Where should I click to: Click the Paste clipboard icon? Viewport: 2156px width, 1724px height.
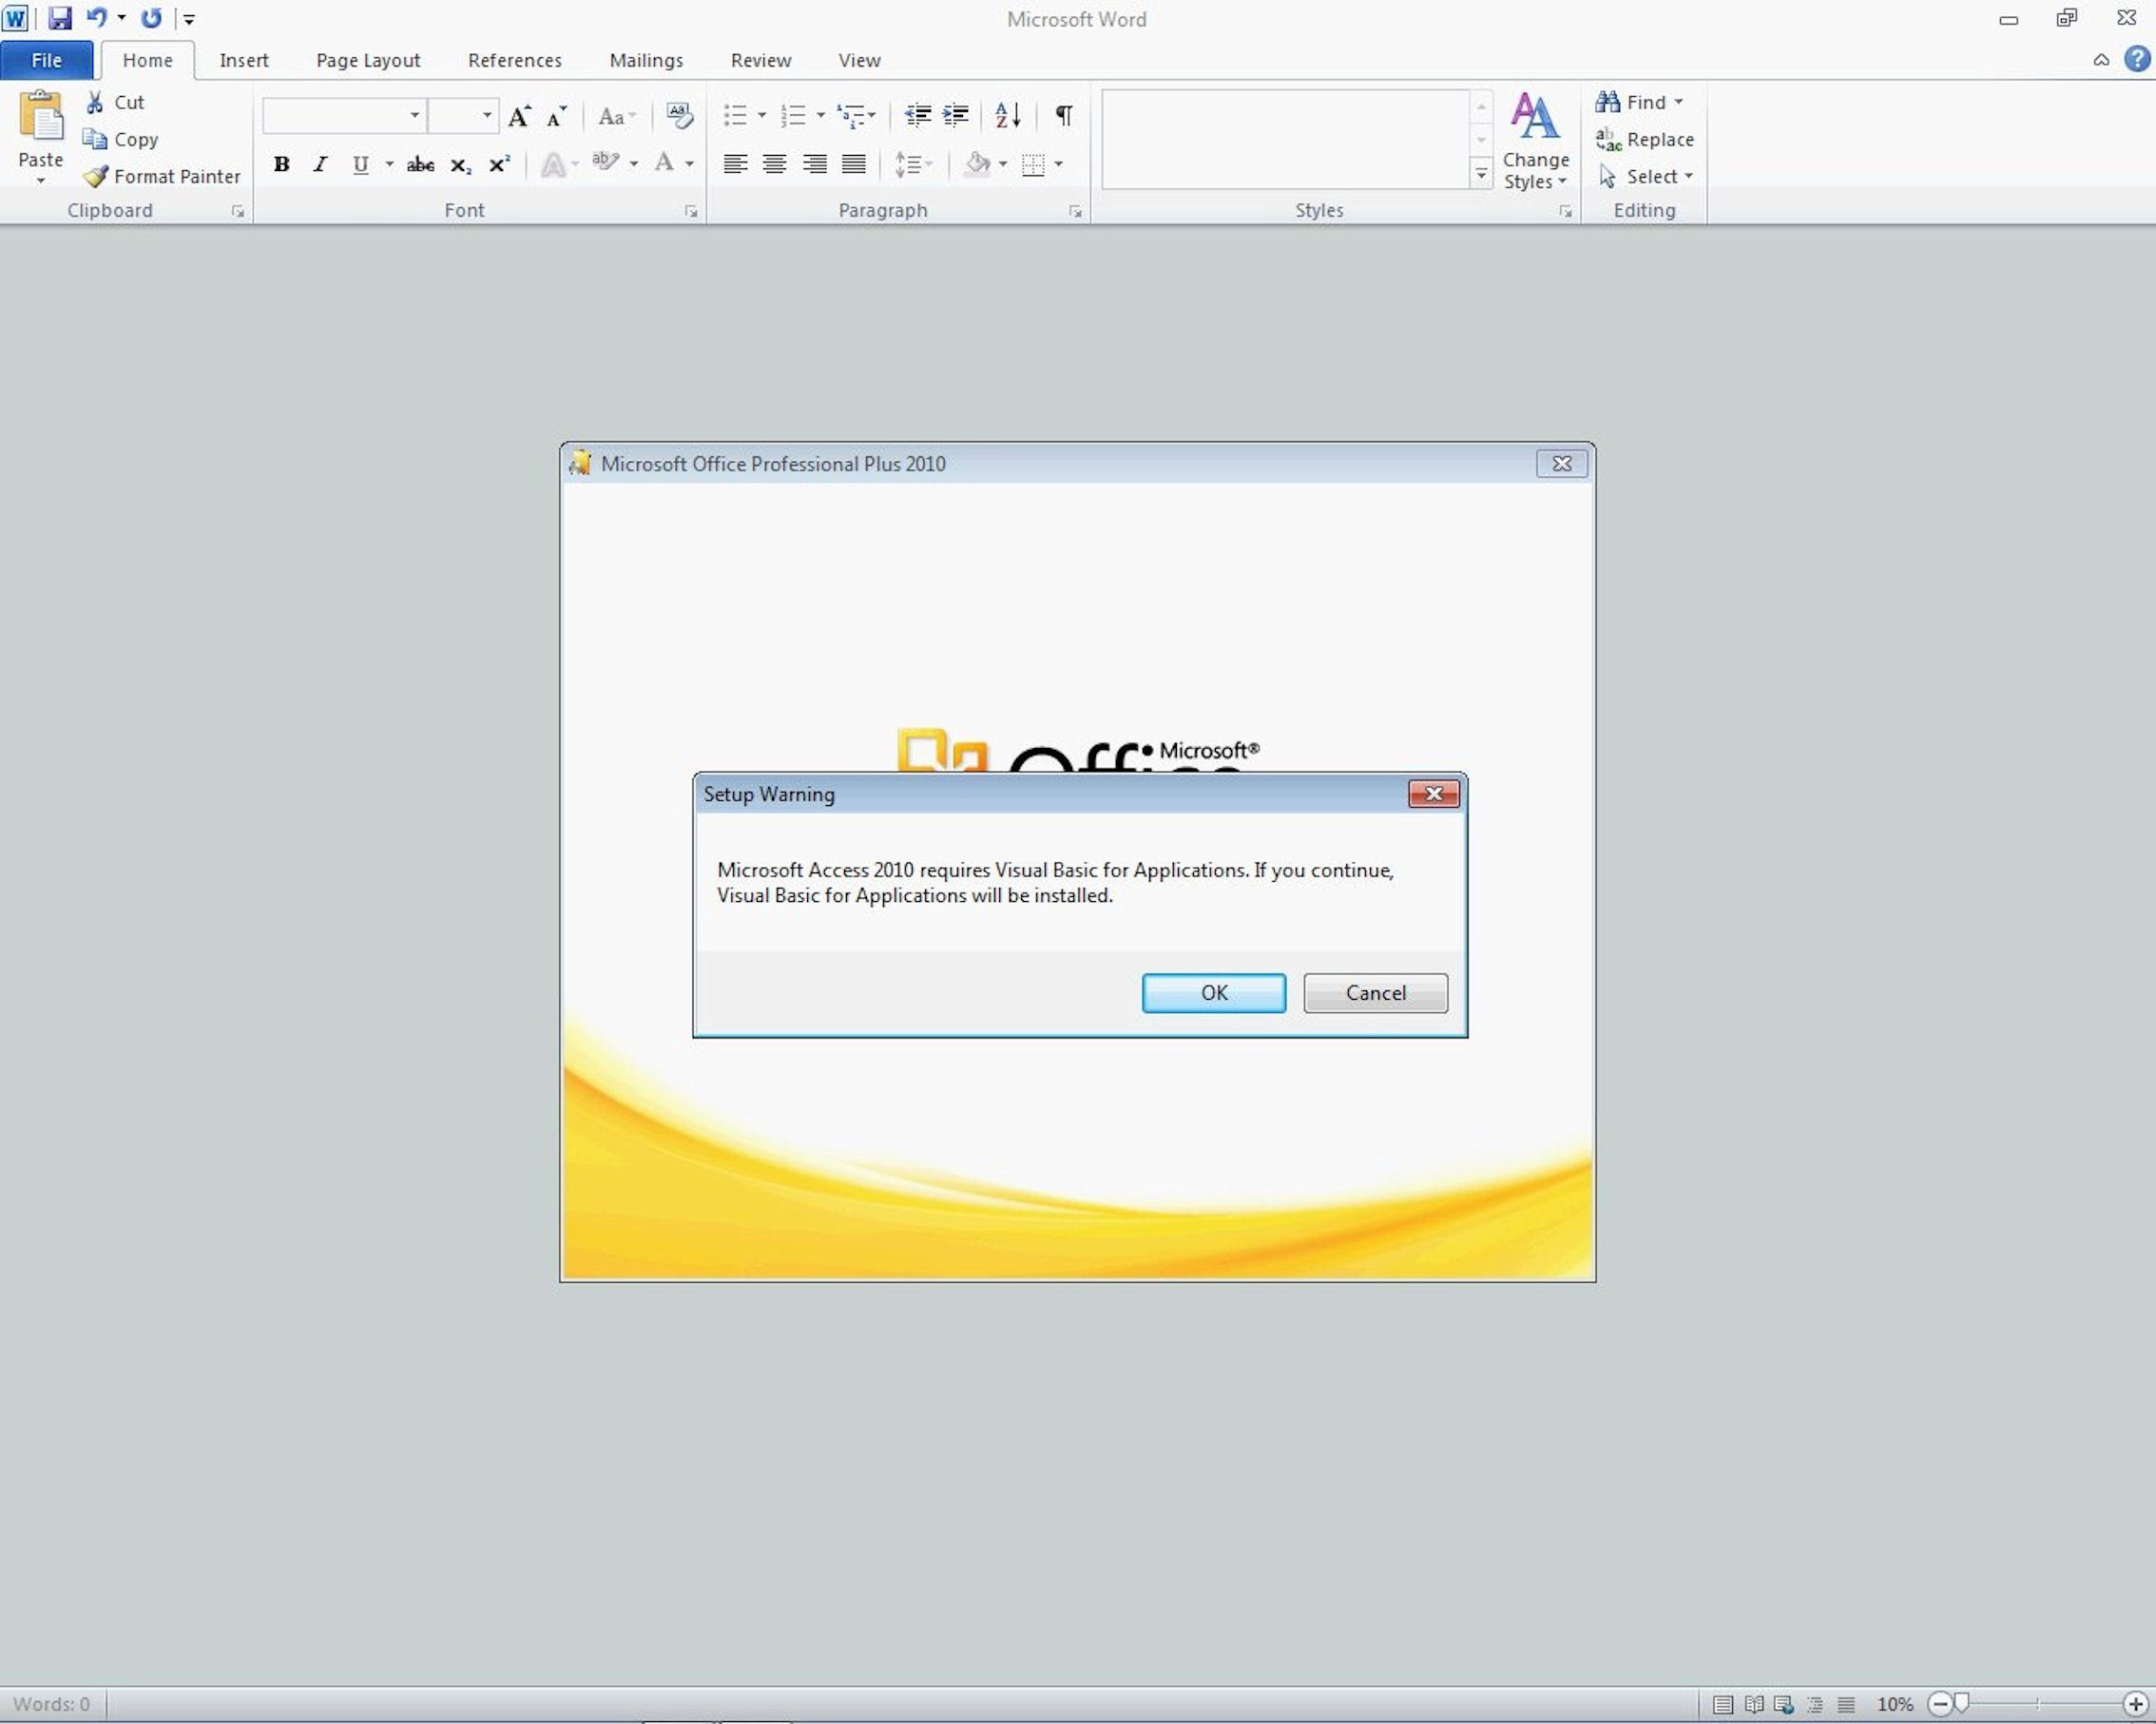(x=40, y=117)
